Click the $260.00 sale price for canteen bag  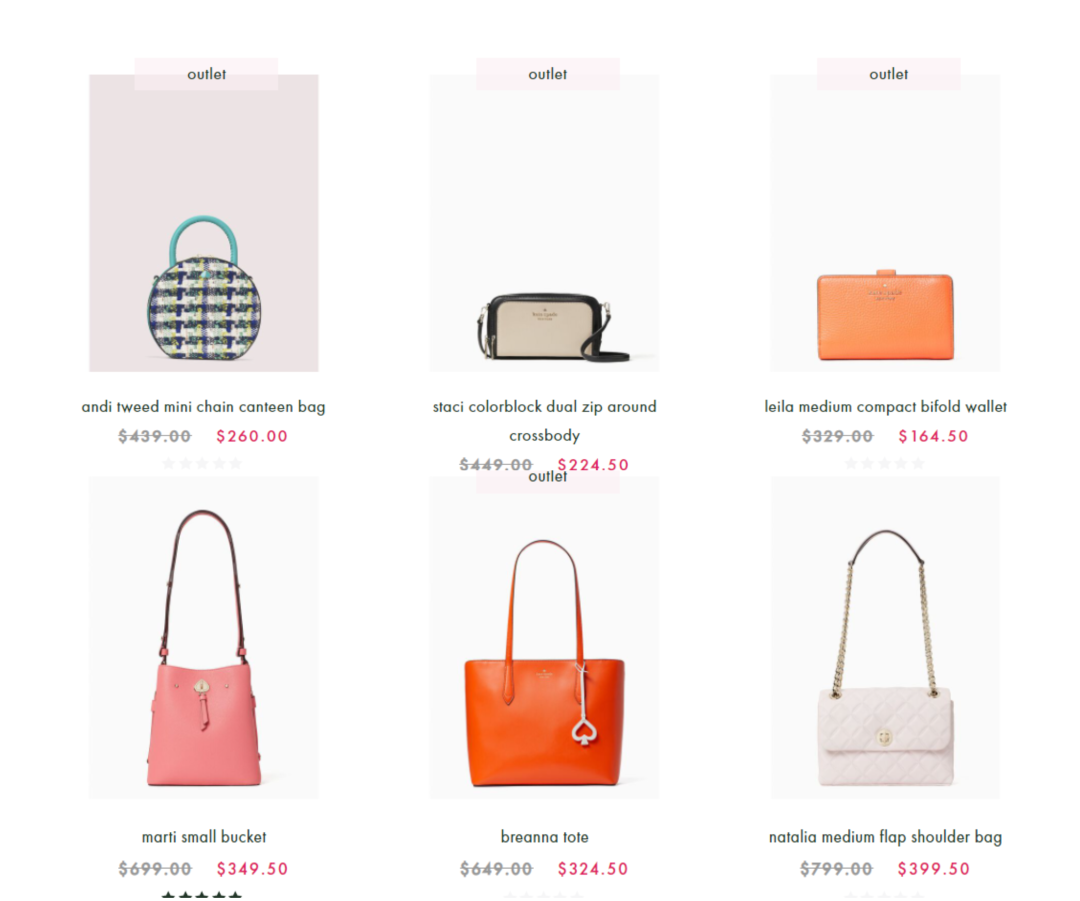(x=252, y=436)
